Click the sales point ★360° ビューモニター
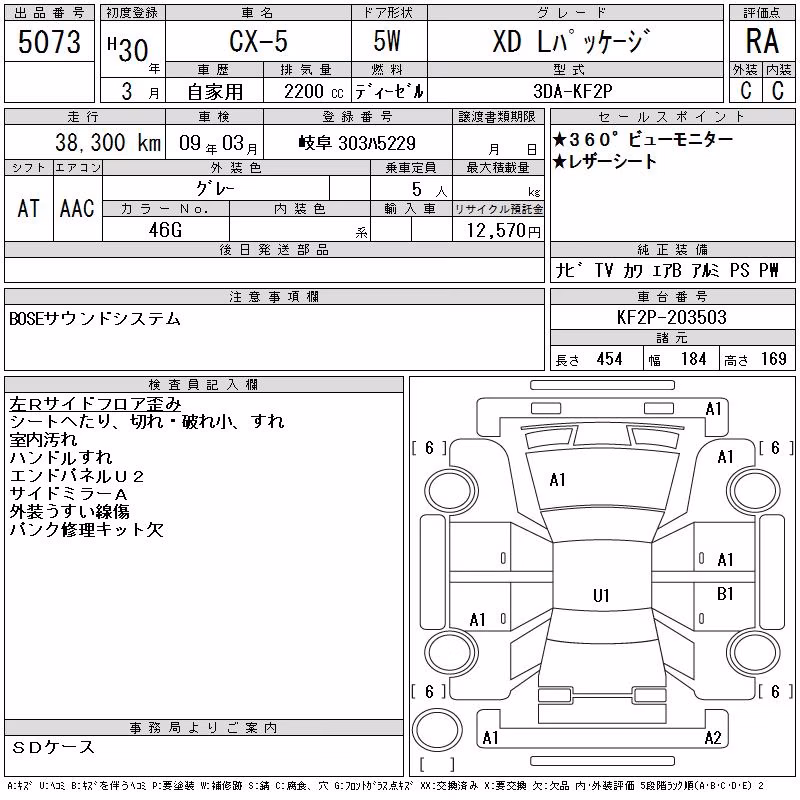Viewport: 800px width, 800px height. [x=643, y=139]
